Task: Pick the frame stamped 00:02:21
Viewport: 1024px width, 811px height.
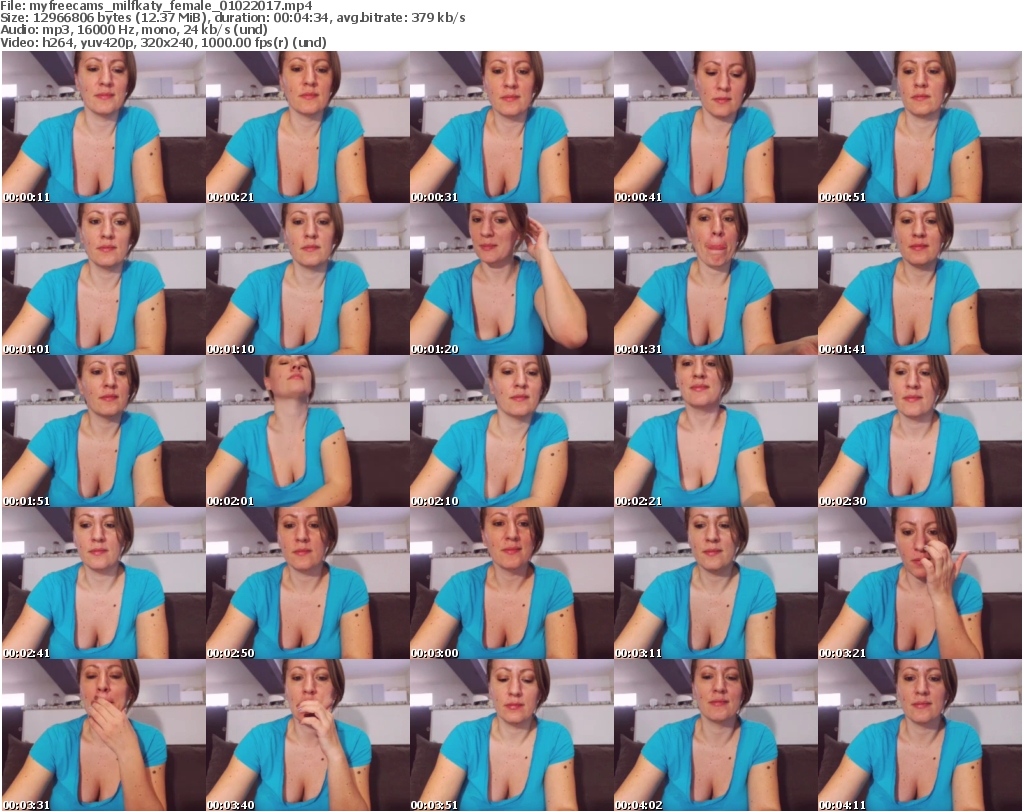Action: (715, 432)
